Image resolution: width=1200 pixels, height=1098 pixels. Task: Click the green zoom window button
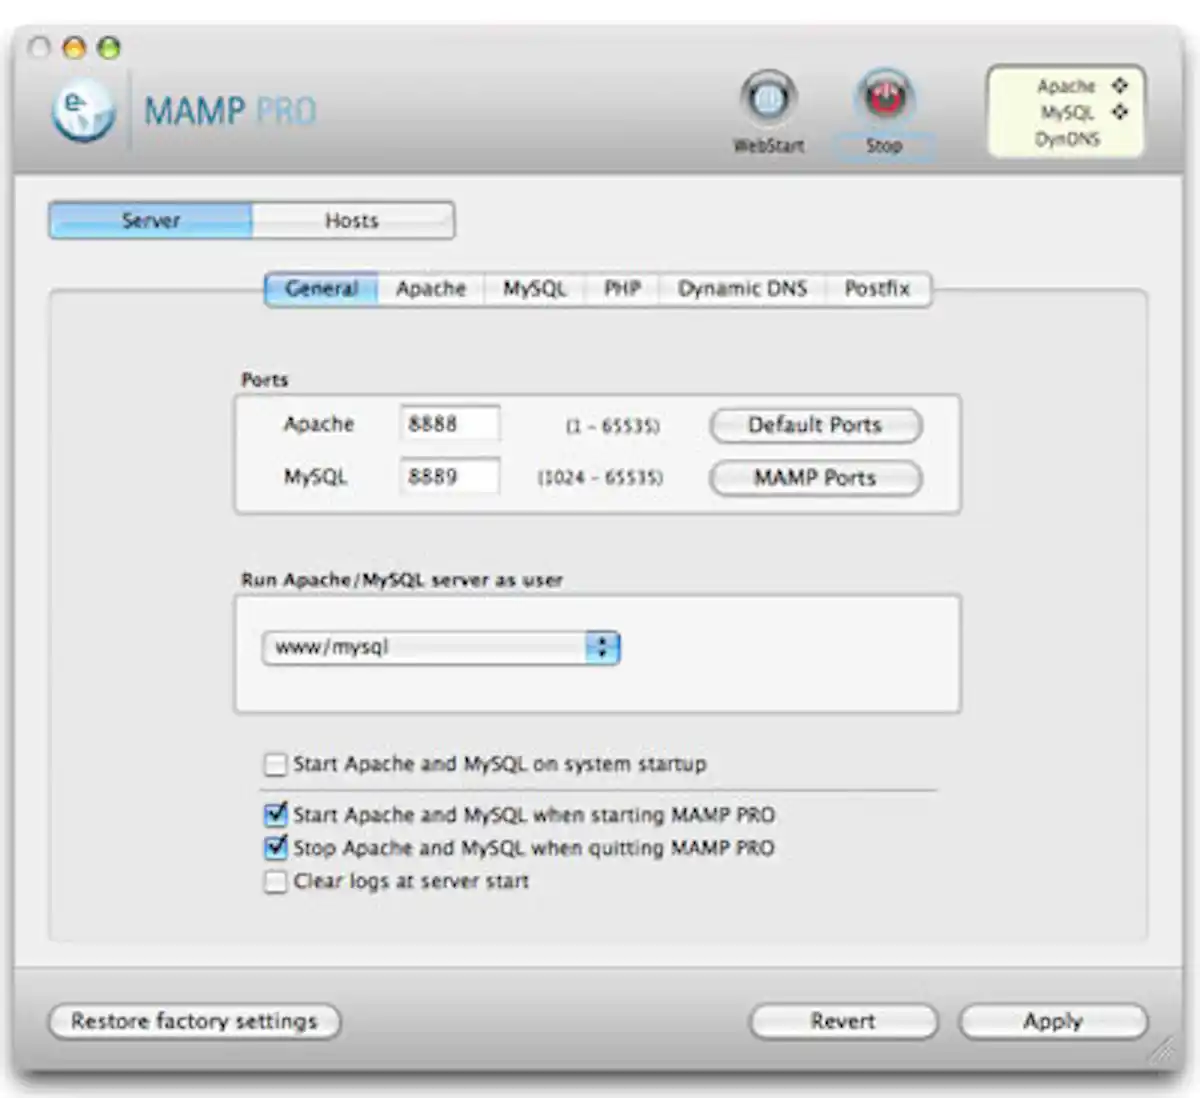click(x=108, y=47)
